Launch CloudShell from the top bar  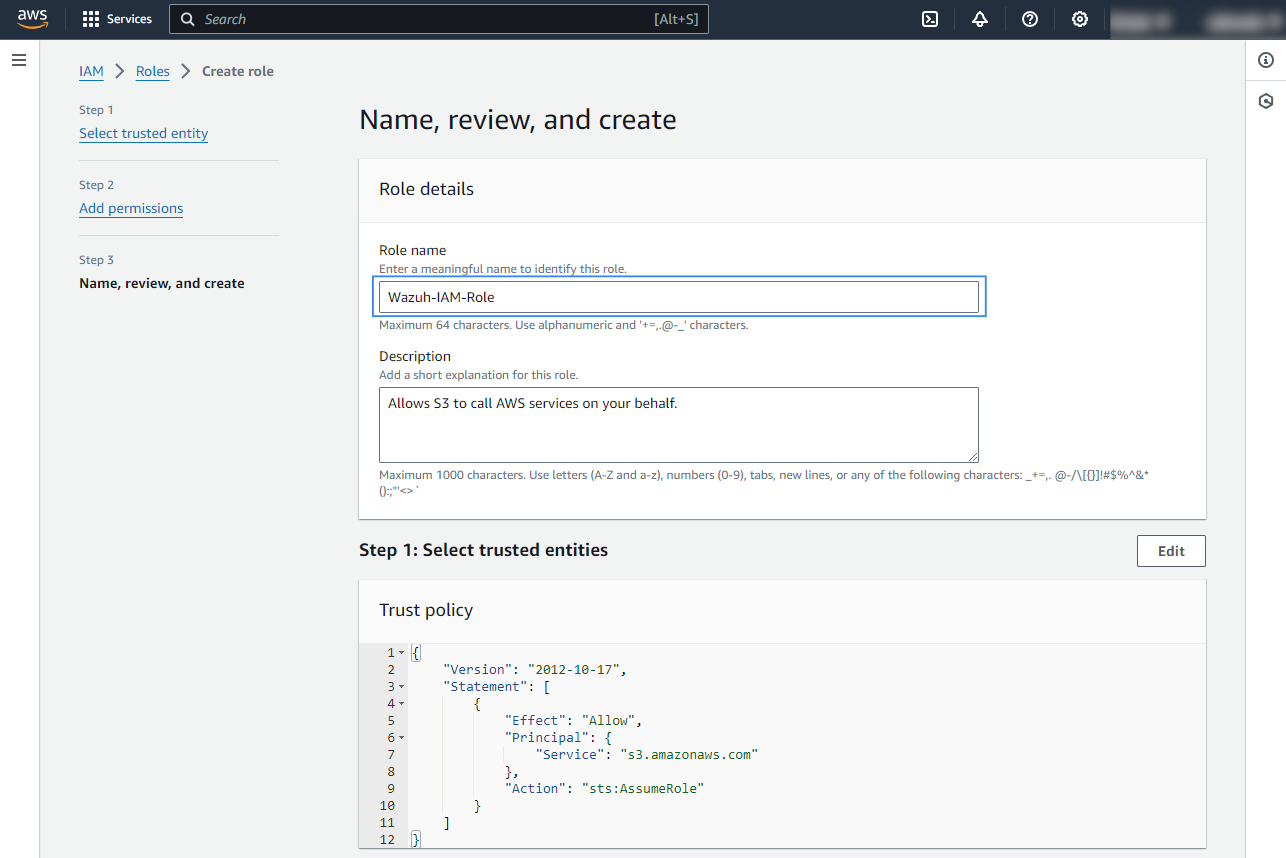pyautogui.click(x=930, y=19)
